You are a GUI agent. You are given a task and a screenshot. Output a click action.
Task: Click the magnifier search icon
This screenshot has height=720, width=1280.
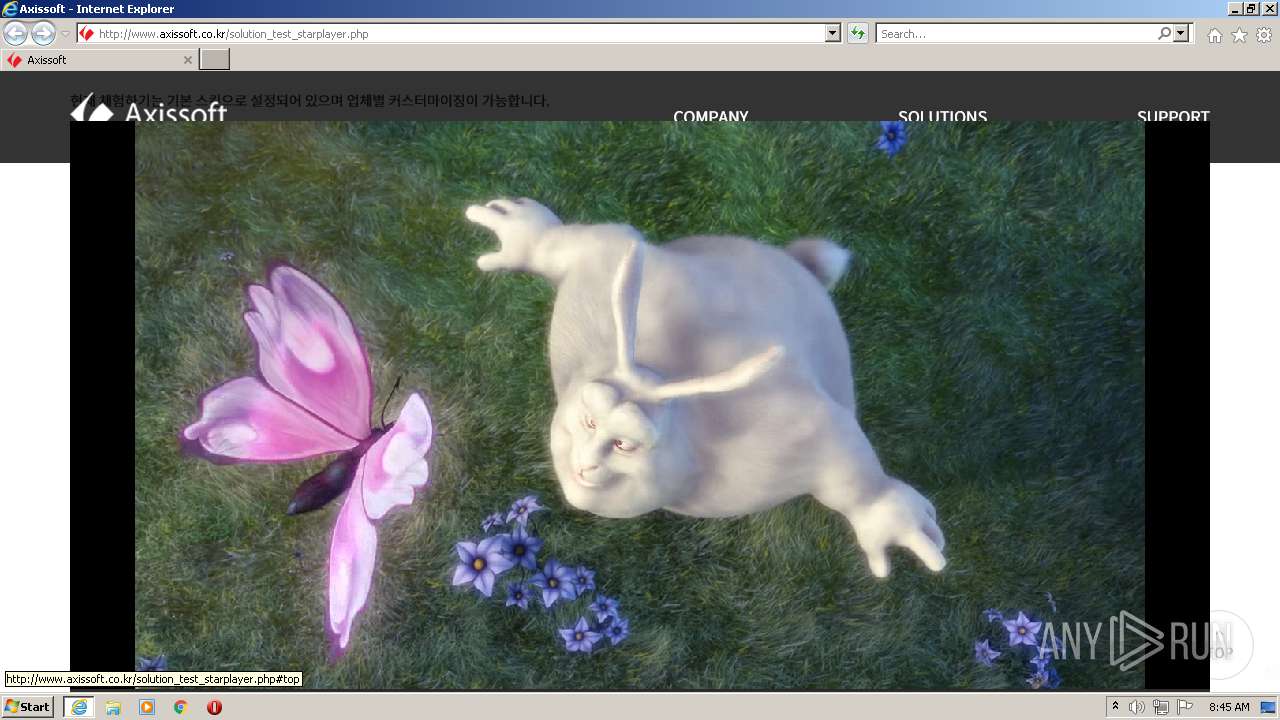coord(1164,34)
